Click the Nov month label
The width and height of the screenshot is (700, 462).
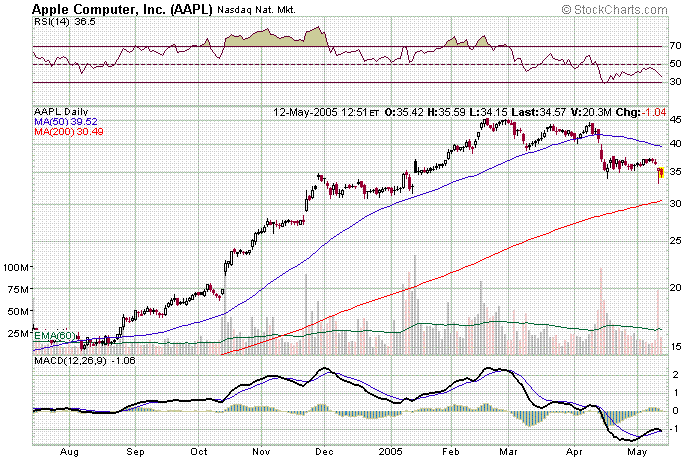[x=261, y=452]
